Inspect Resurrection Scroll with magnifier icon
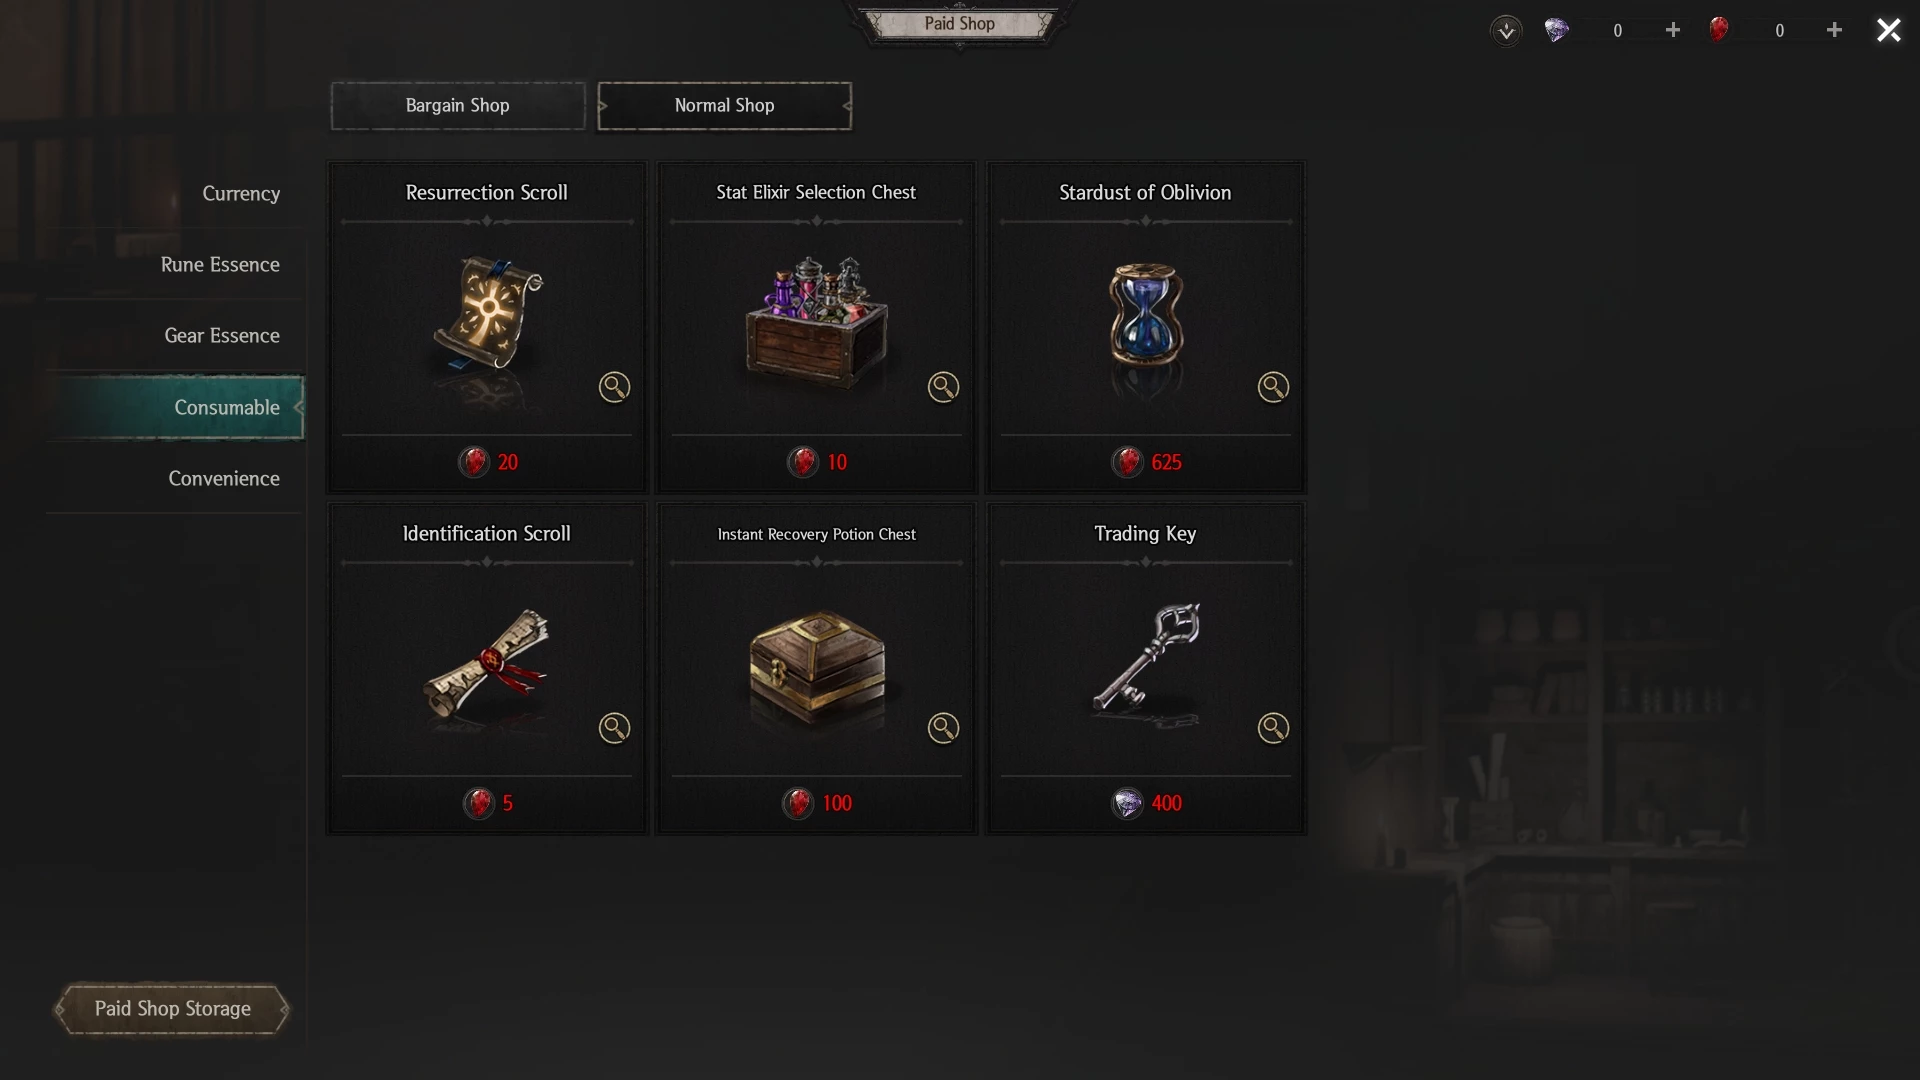 614,387
